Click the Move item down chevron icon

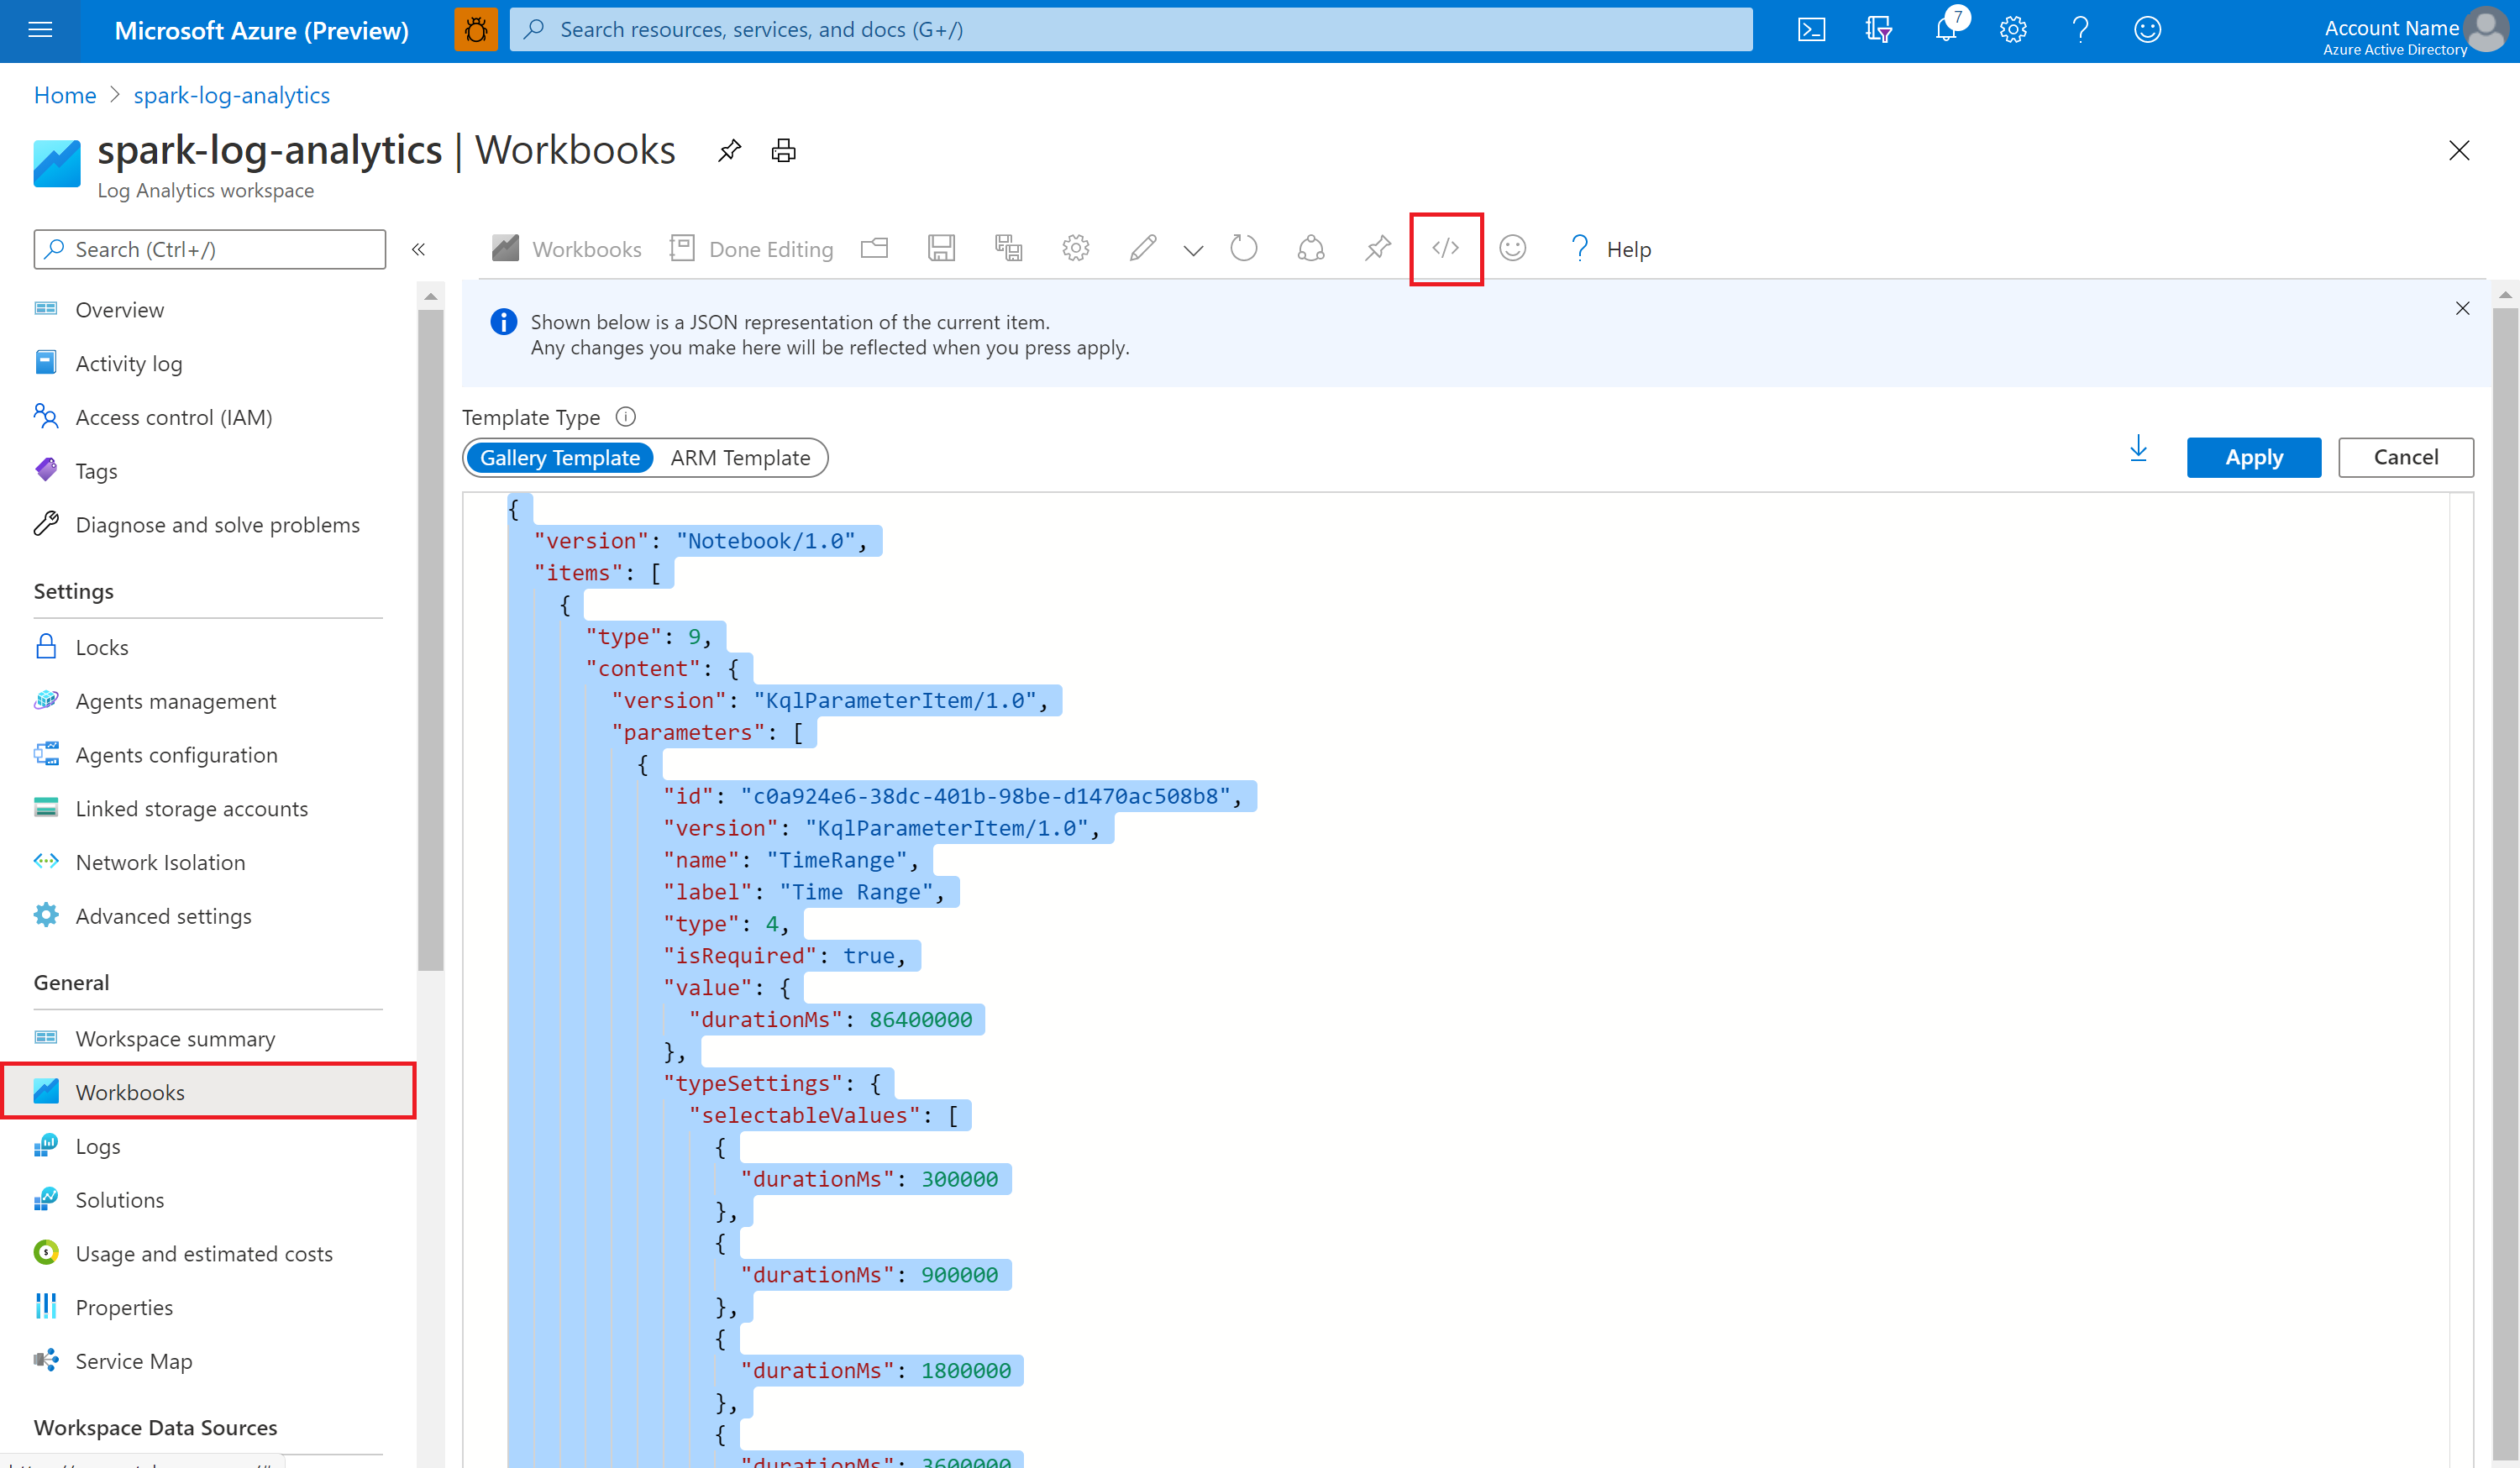click(x=1194, y=248)
